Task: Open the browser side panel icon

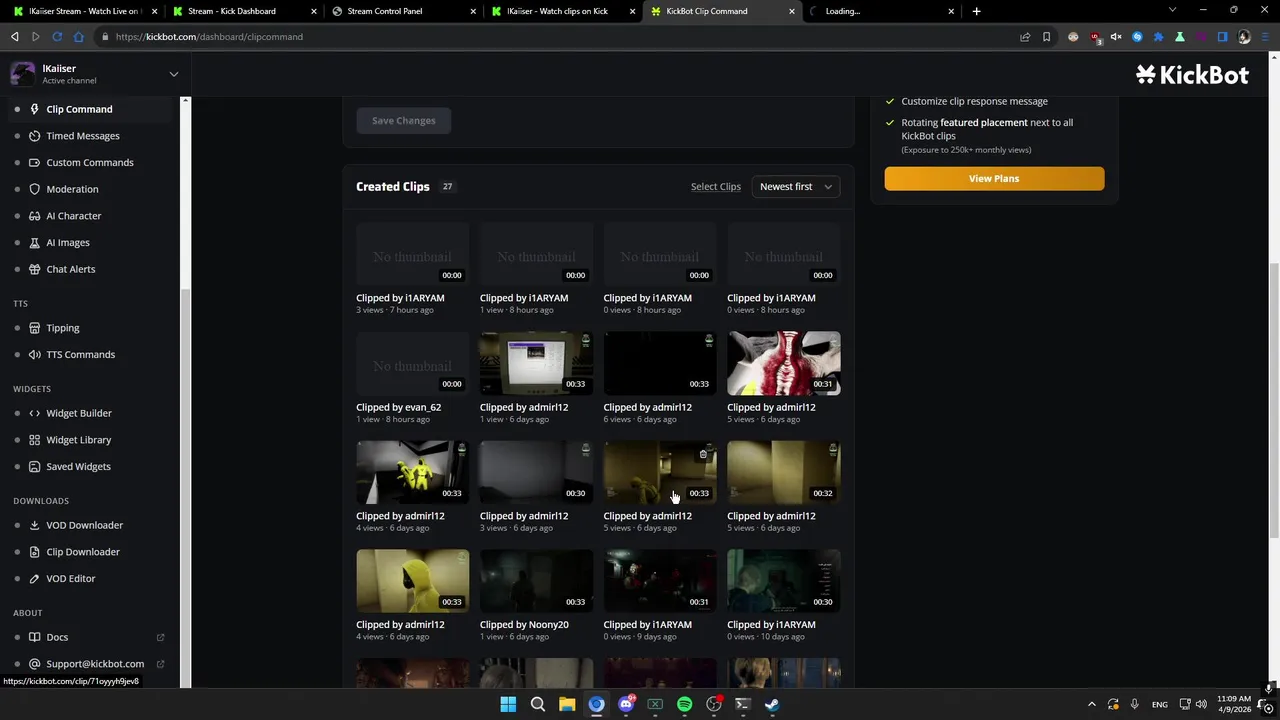Action: 1222,37
